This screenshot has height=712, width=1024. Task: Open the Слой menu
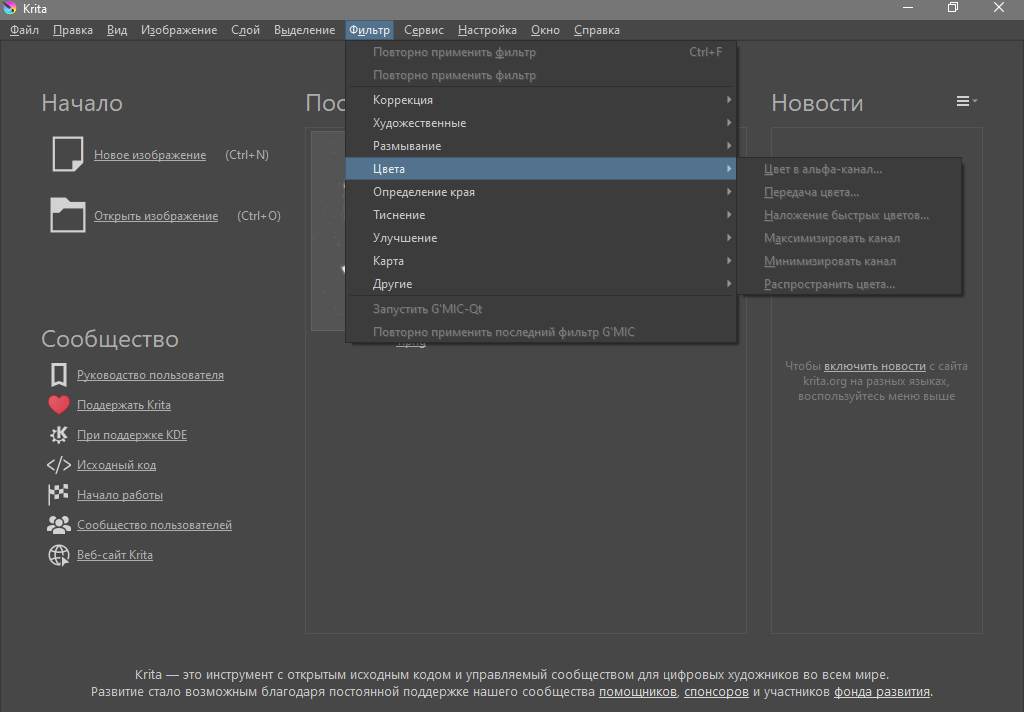[246, 30]
